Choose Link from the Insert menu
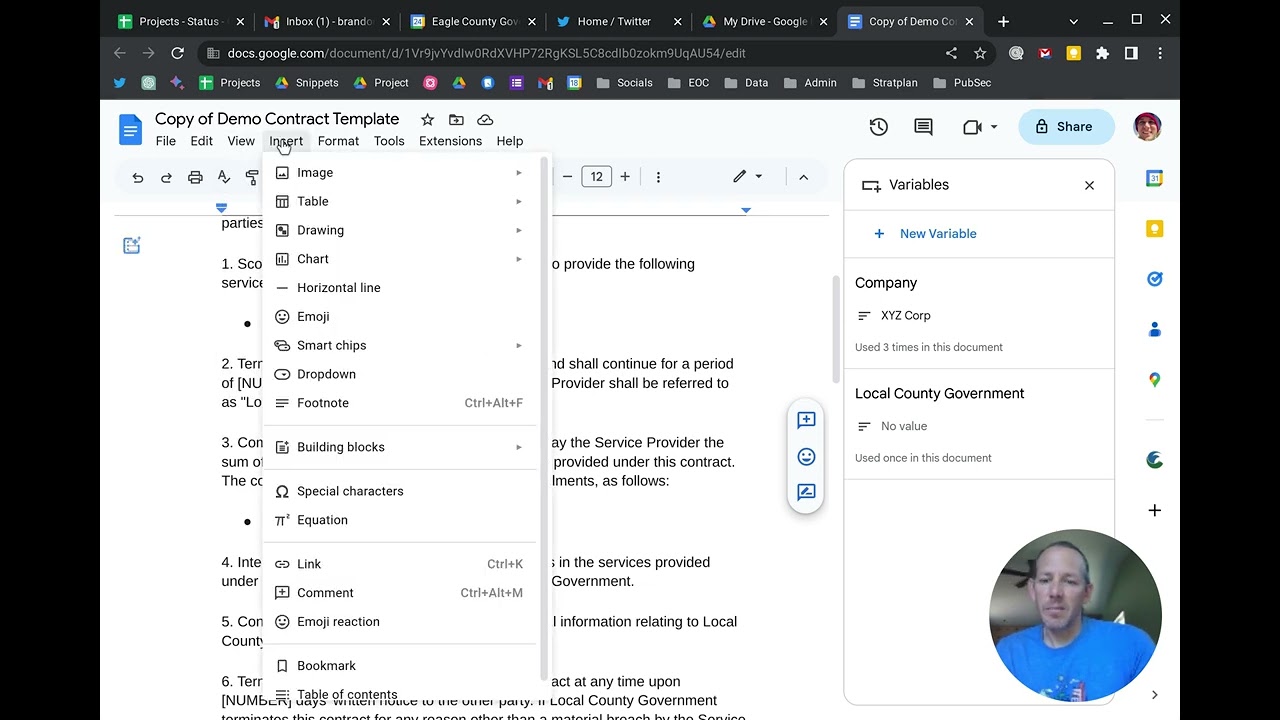Viewport: 1280px width, 720px height. point(399,564)
